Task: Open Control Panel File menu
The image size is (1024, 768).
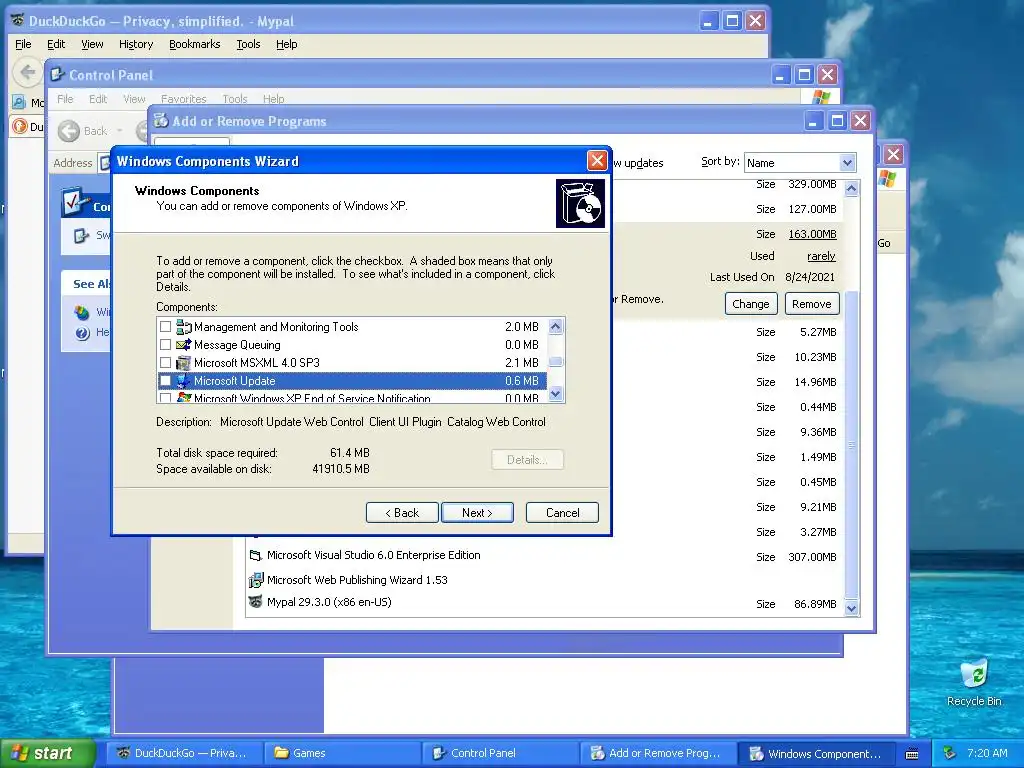Action: click(x=65, y=99)
